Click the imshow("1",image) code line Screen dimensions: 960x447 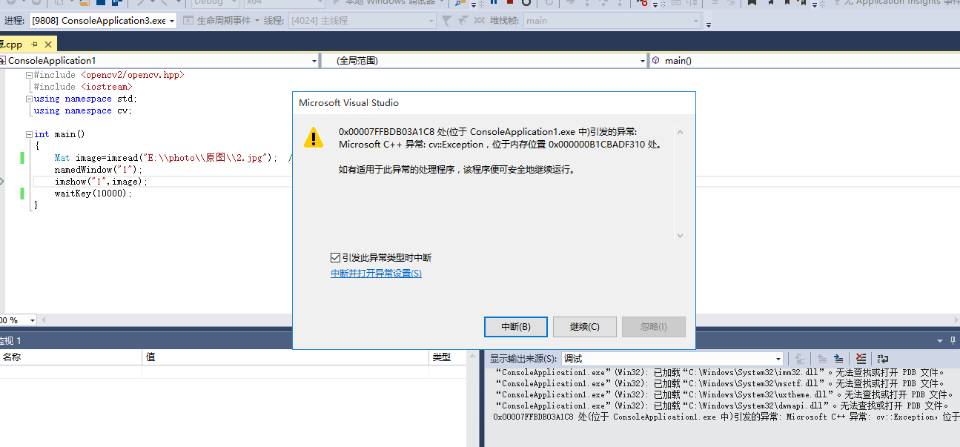tap(101, 182)
